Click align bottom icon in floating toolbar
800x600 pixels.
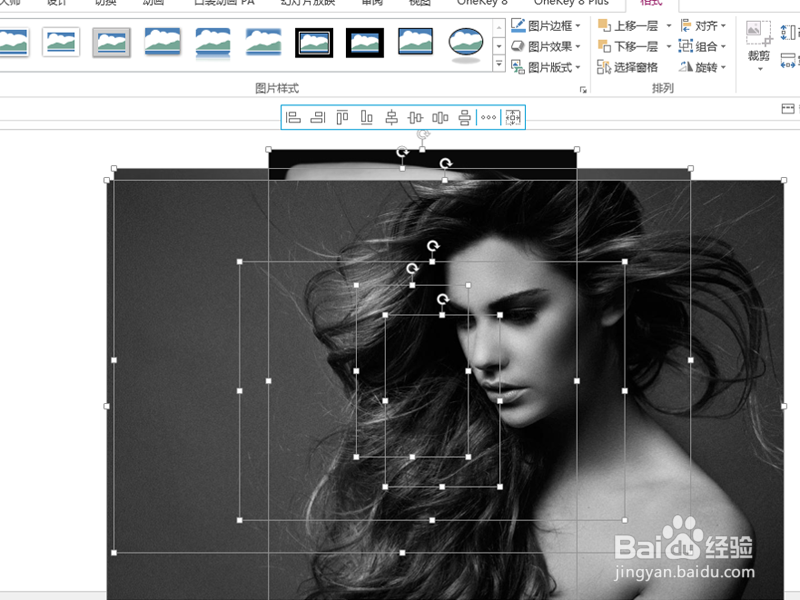point(366,118)
